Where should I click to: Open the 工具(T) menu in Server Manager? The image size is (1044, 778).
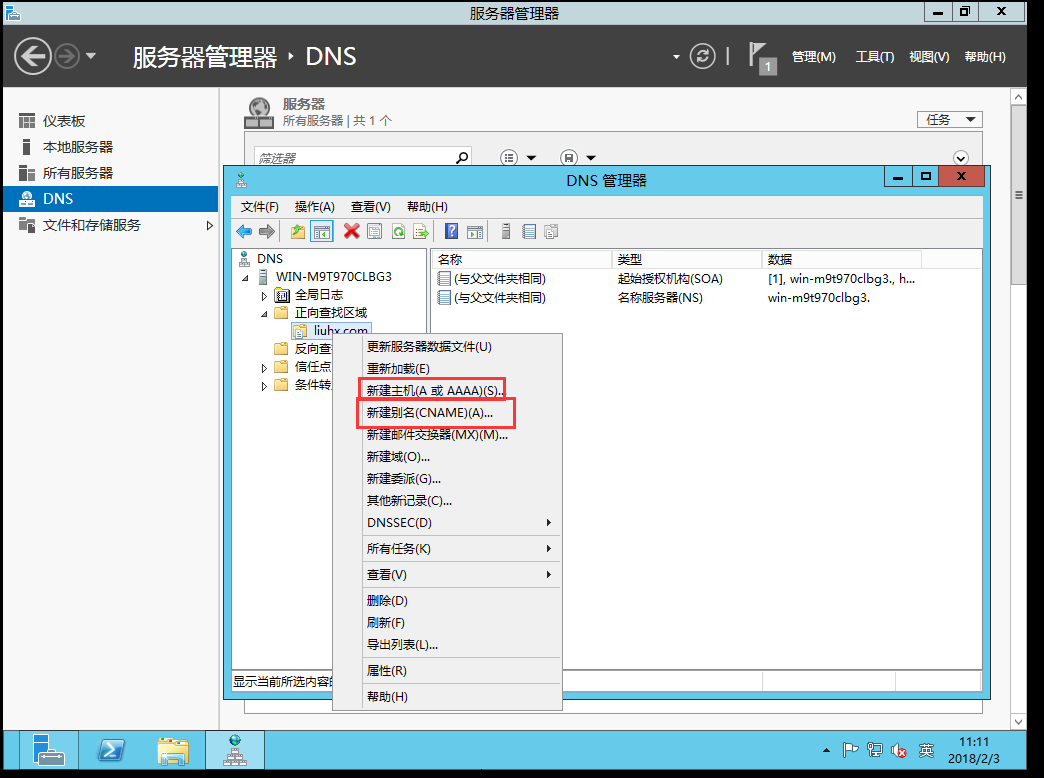pyautogui.click(x=874, y=57)
